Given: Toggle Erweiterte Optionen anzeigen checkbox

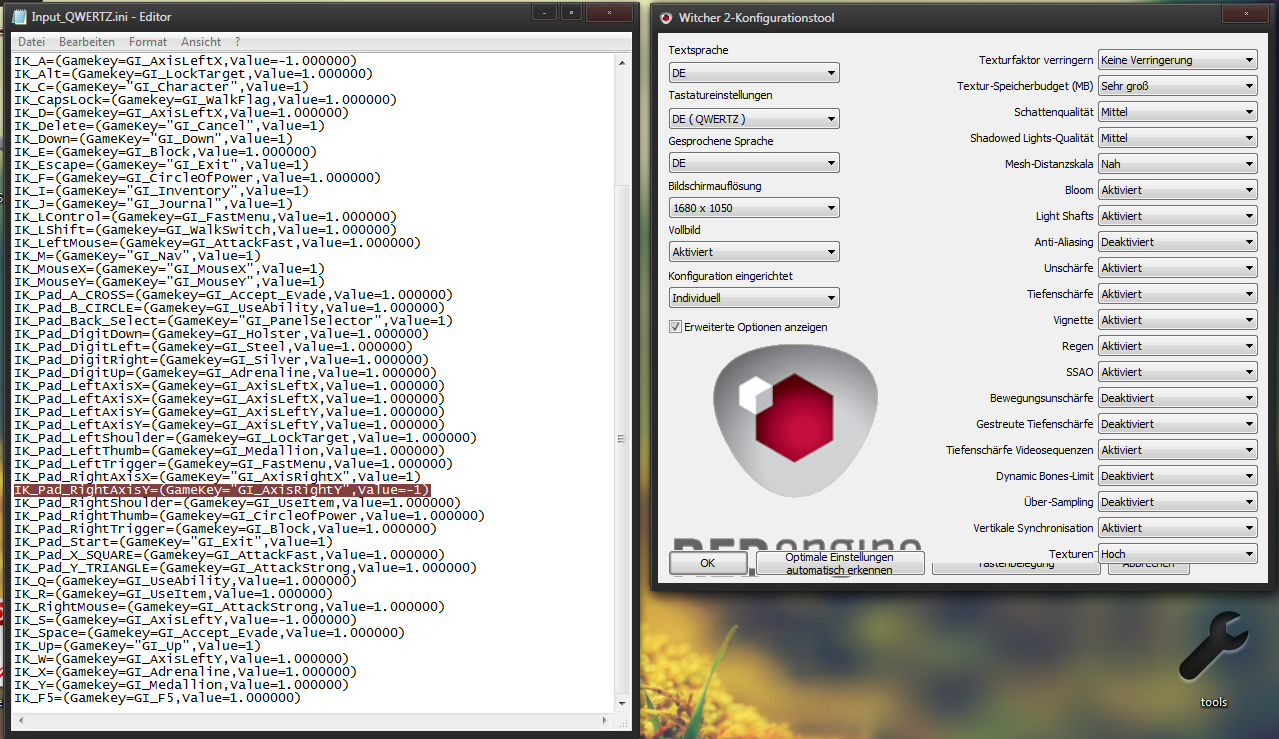Looking at the screenshot, I should pyautogui.click(x=676, y=326).
